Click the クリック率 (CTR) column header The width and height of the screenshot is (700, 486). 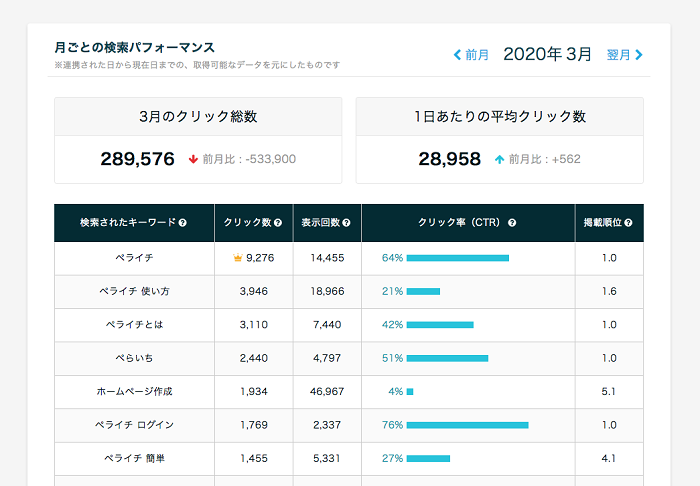coord(468,223)
